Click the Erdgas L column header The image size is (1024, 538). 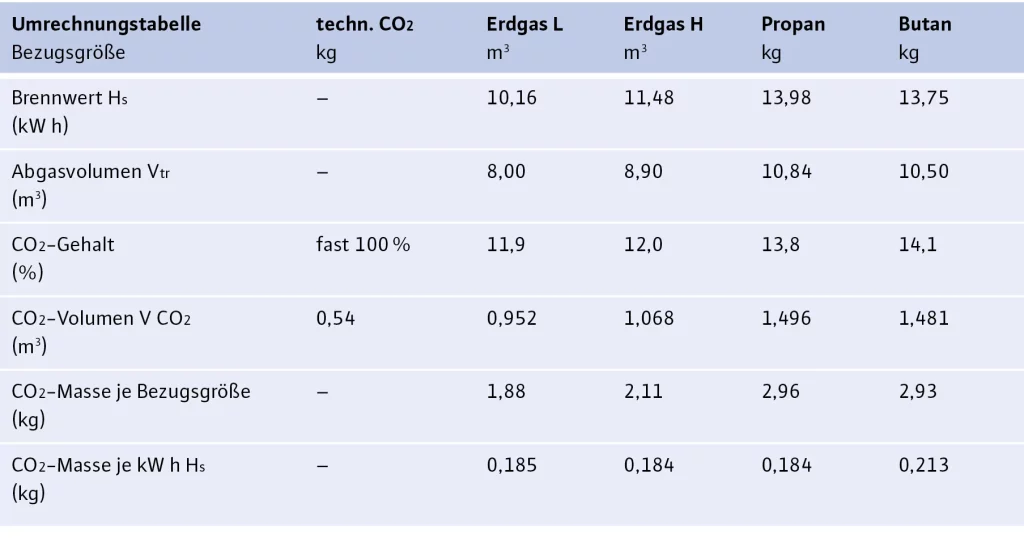pos(525,24)
